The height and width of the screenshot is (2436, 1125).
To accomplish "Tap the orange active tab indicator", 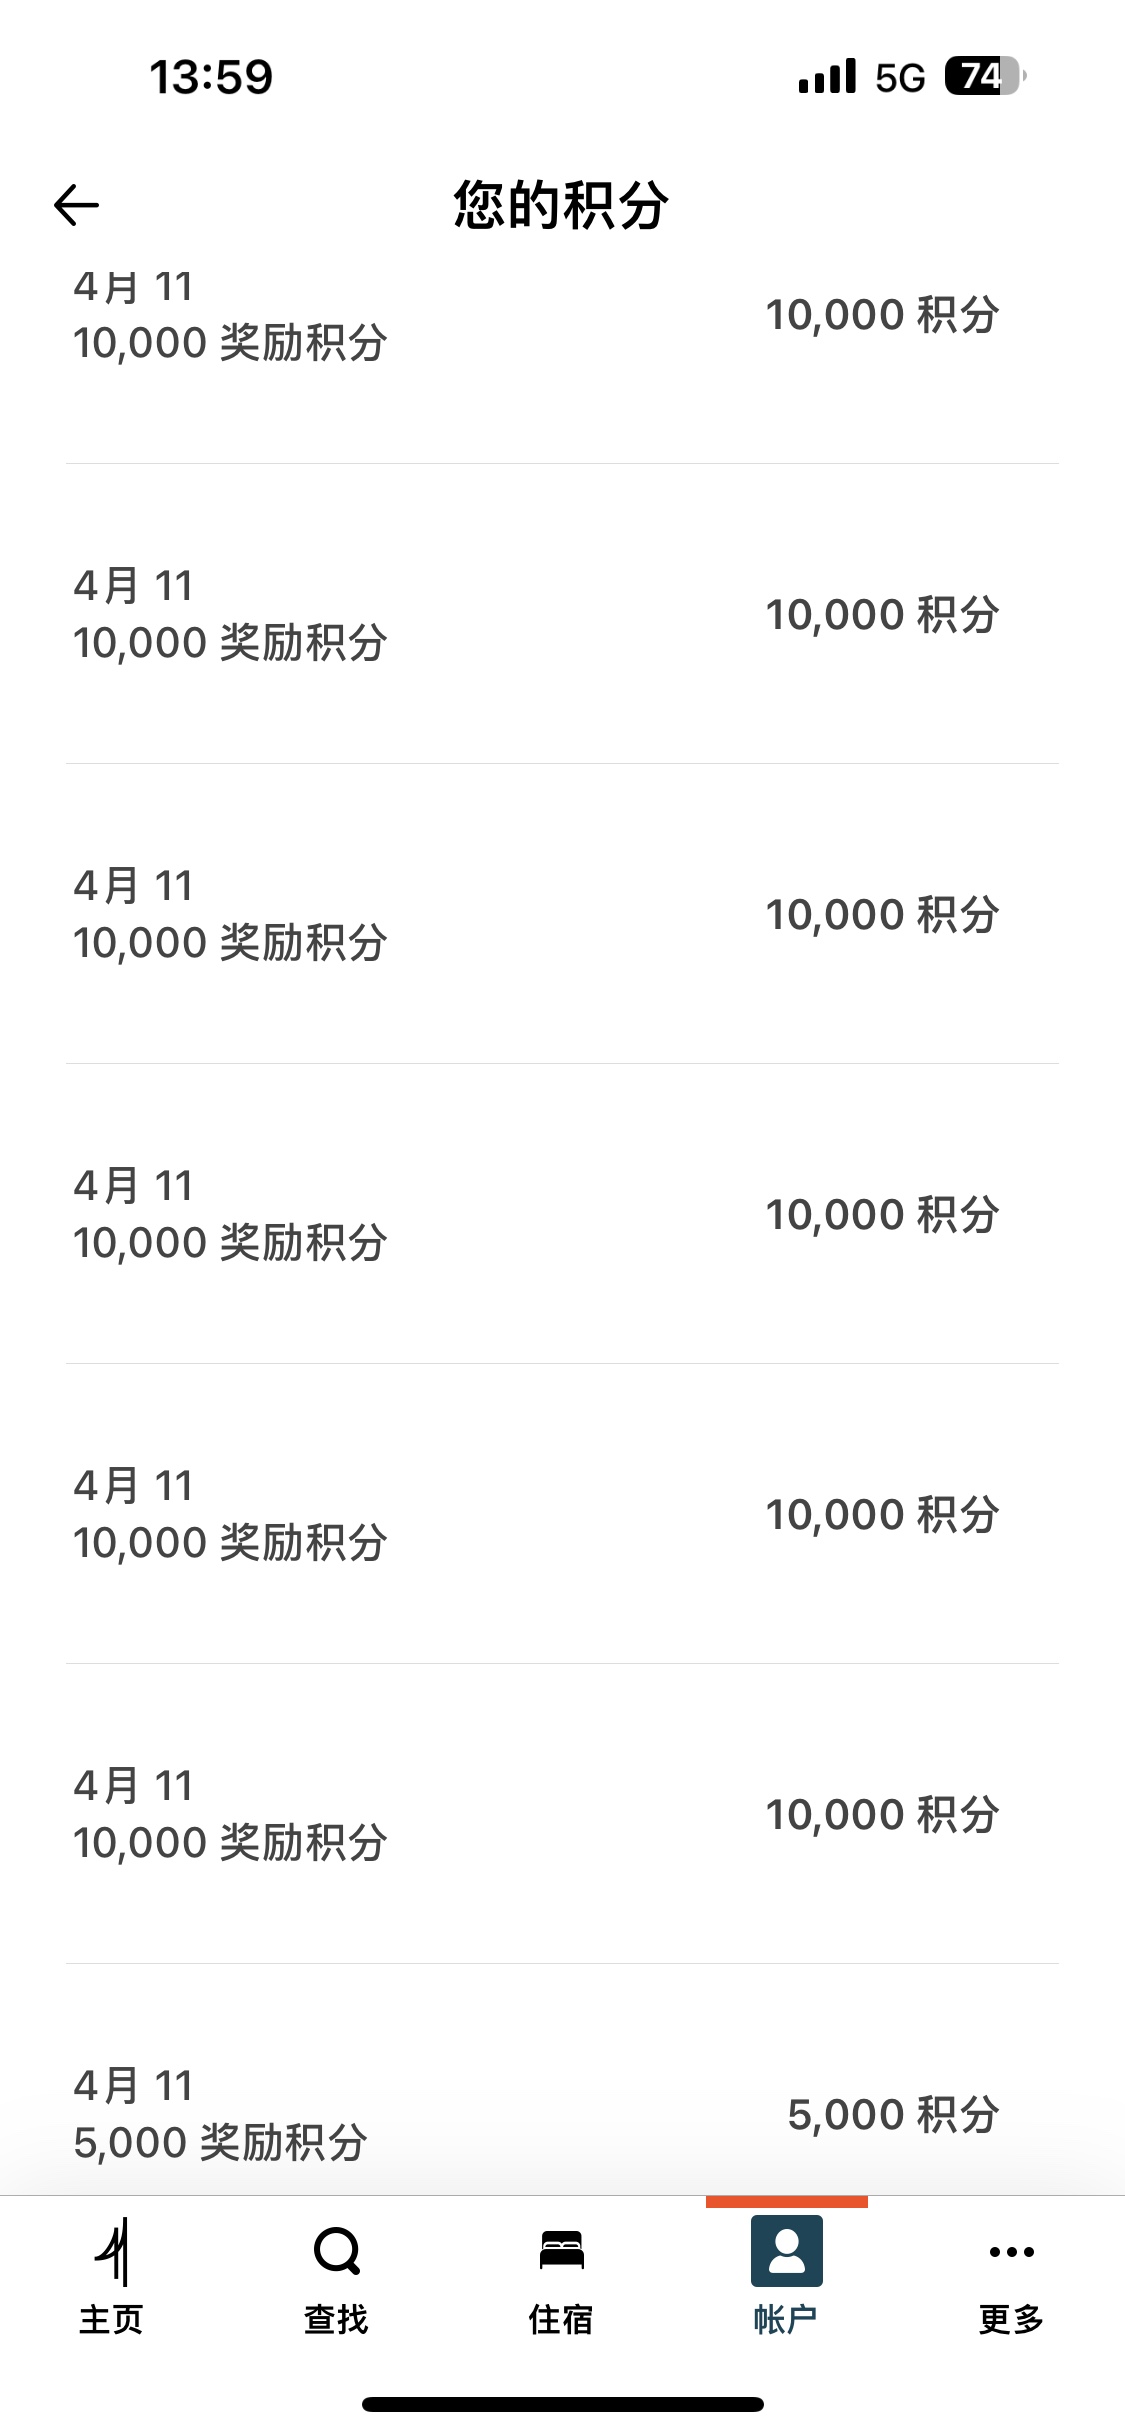I will click(x=787, y=2202).
